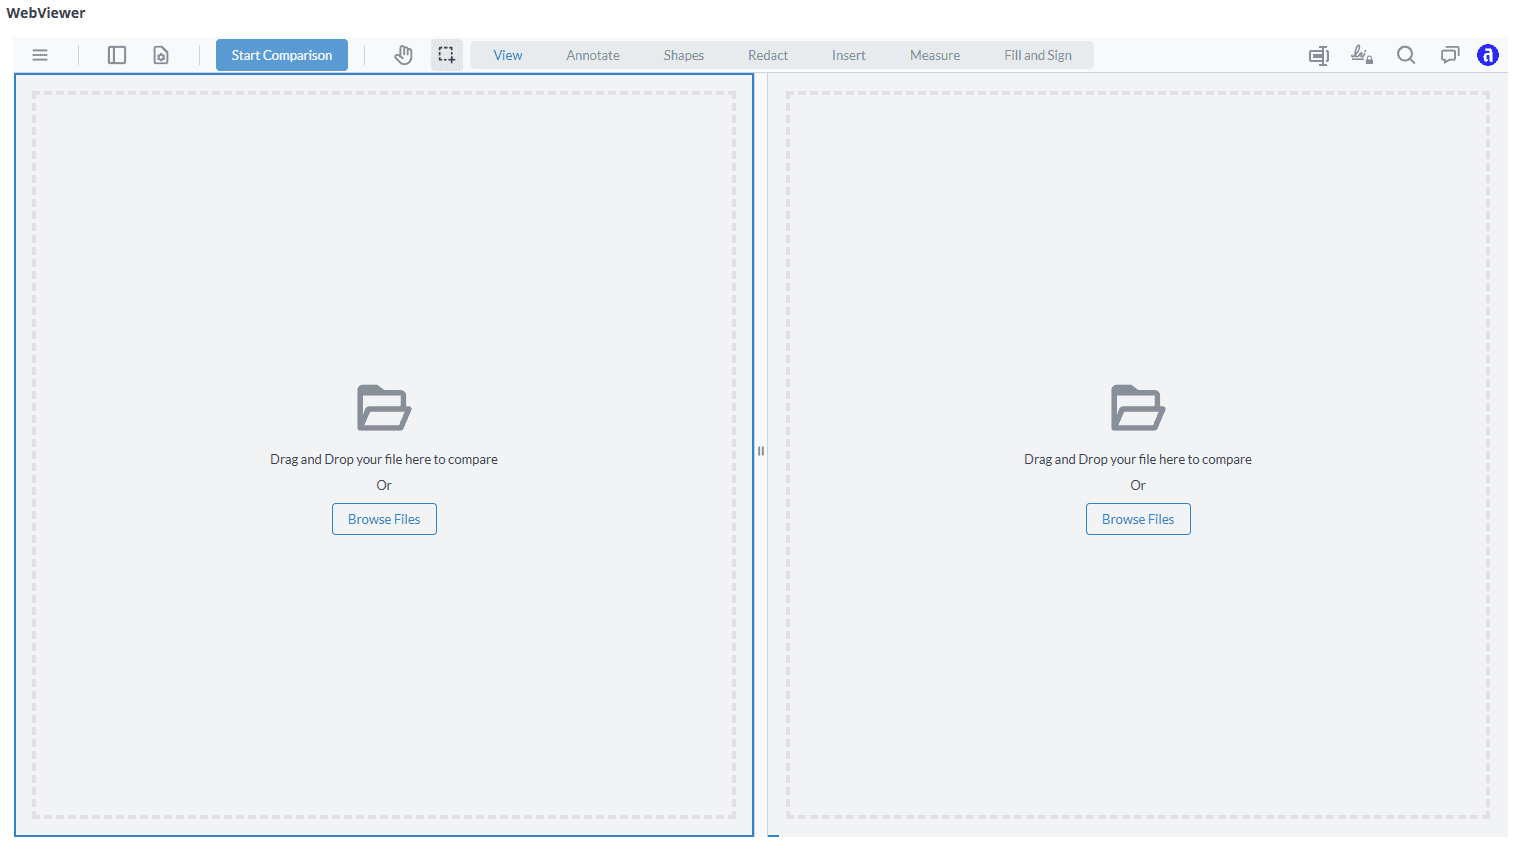Browse Files for right comparison pane
This screenshot has height=851, width=1521.
1138,519
